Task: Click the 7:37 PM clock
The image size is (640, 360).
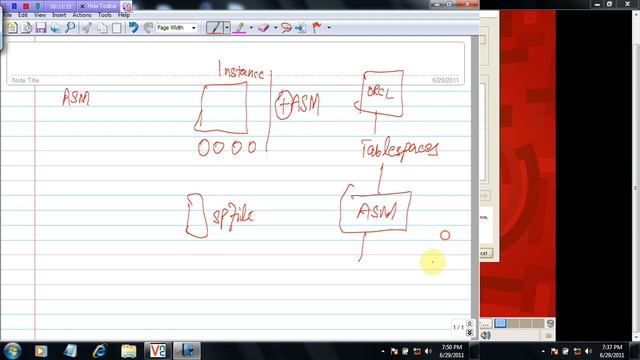Action: [x=612, y=351]
